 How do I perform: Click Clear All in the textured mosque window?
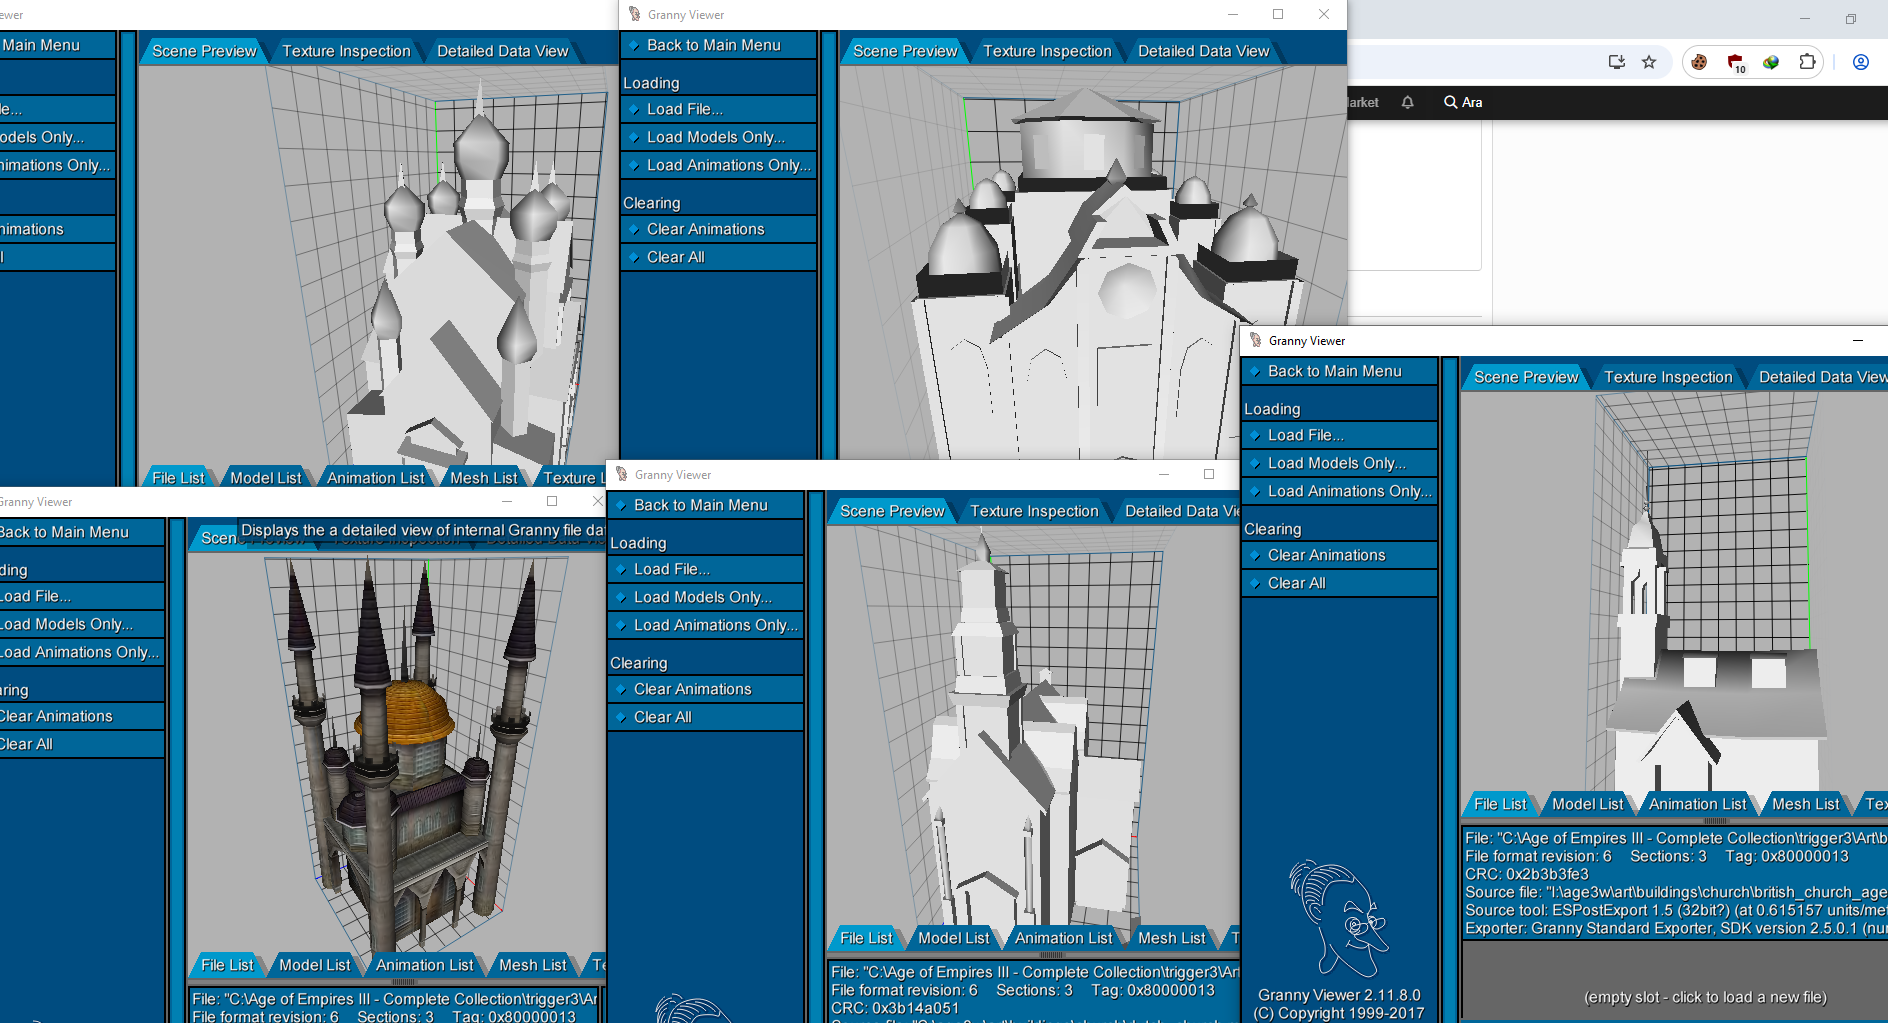(x=81, y=744)
